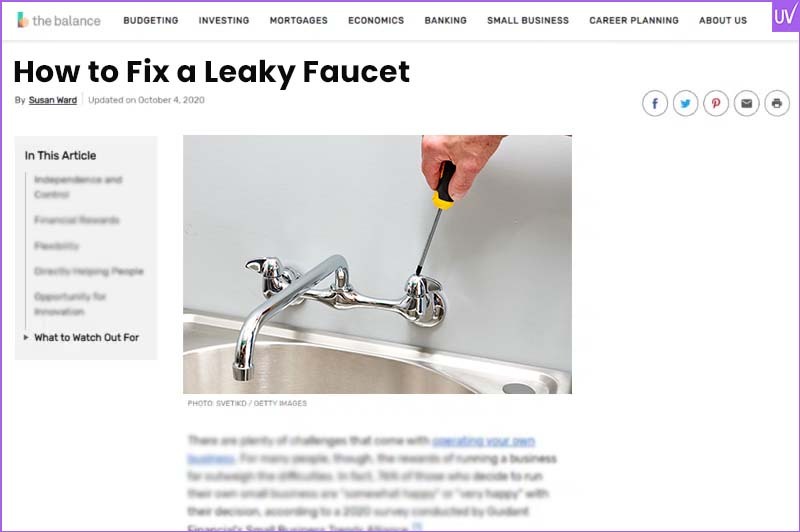The image size is (800, 532).
Task: Click the How to Fix a Leaky Faucet headline
Action: point(211,71)
